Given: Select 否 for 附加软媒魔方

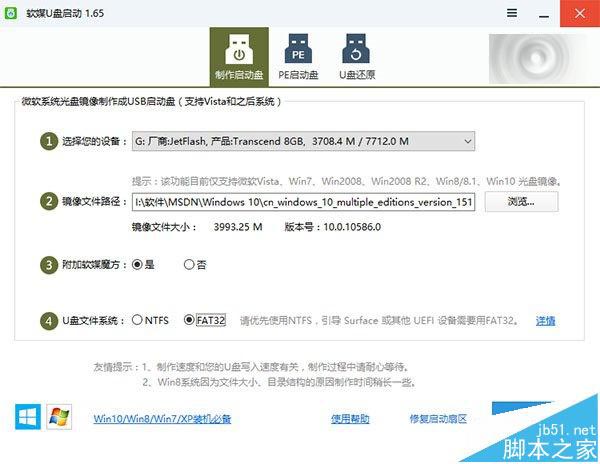Looking at the screenshot, I should [195, 264].
